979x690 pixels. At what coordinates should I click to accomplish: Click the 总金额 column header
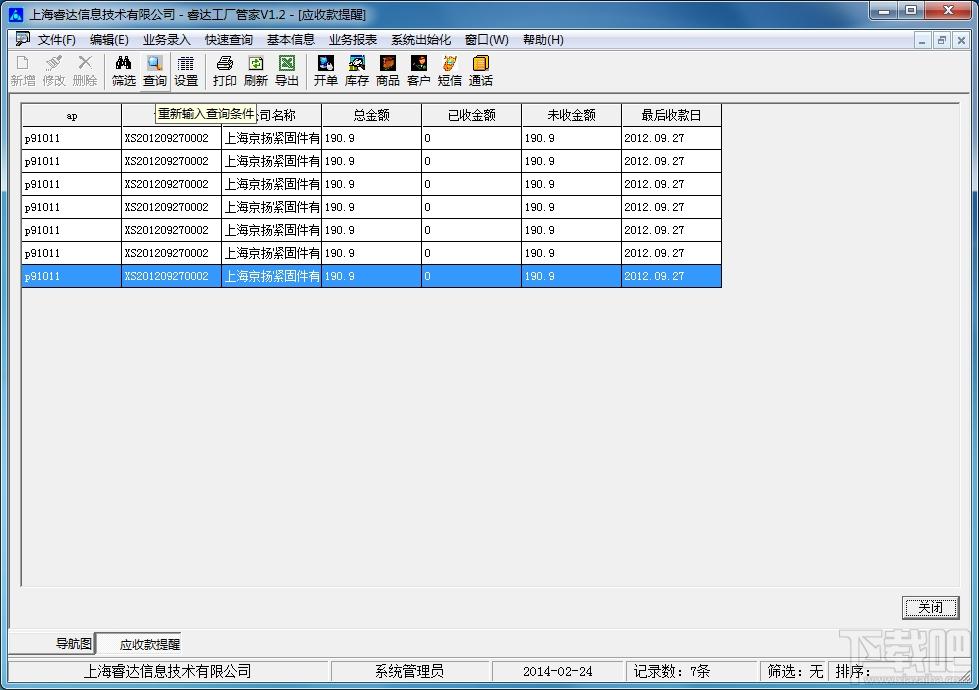point(371,116)
